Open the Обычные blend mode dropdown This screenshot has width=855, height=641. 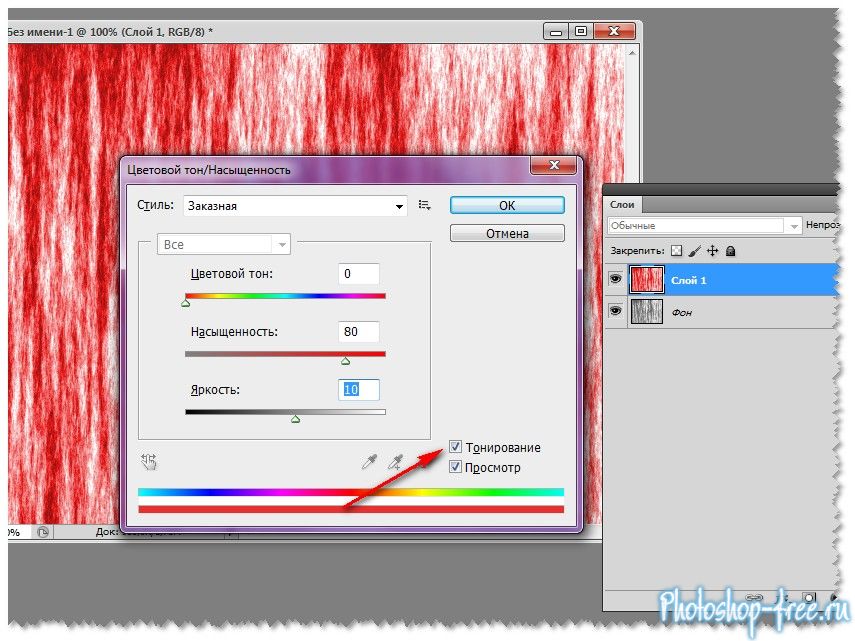[705, 226]
